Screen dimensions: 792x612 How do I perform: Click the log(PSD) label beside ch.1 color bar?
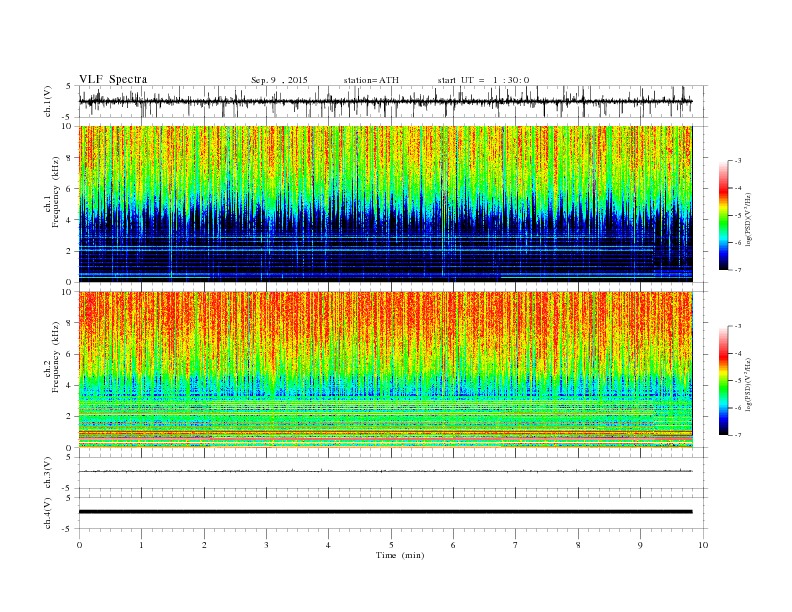pyautogui.click(x=749, y=219)
